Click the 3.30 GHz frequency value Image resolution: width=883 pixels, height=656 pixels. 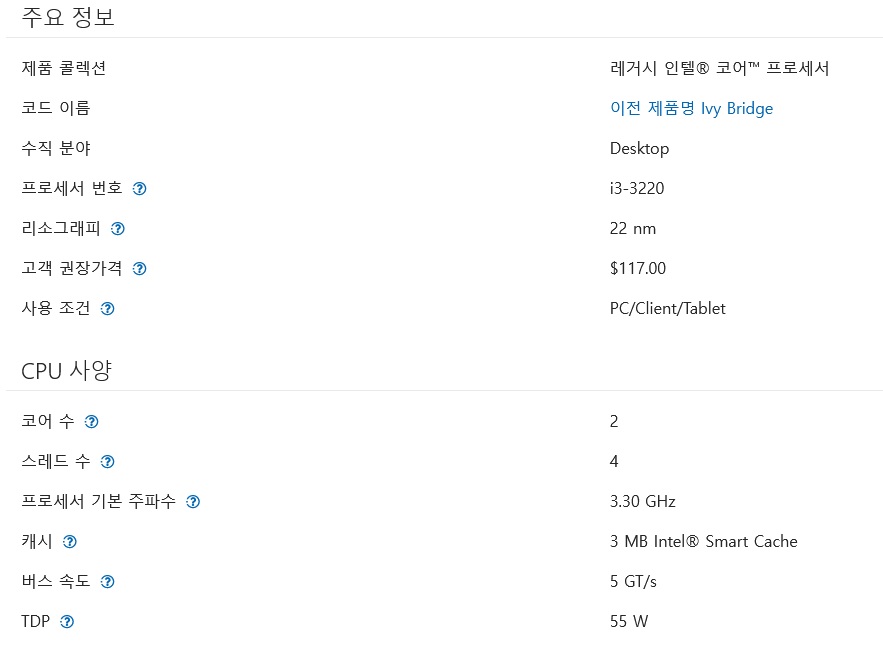click(643, 501)
